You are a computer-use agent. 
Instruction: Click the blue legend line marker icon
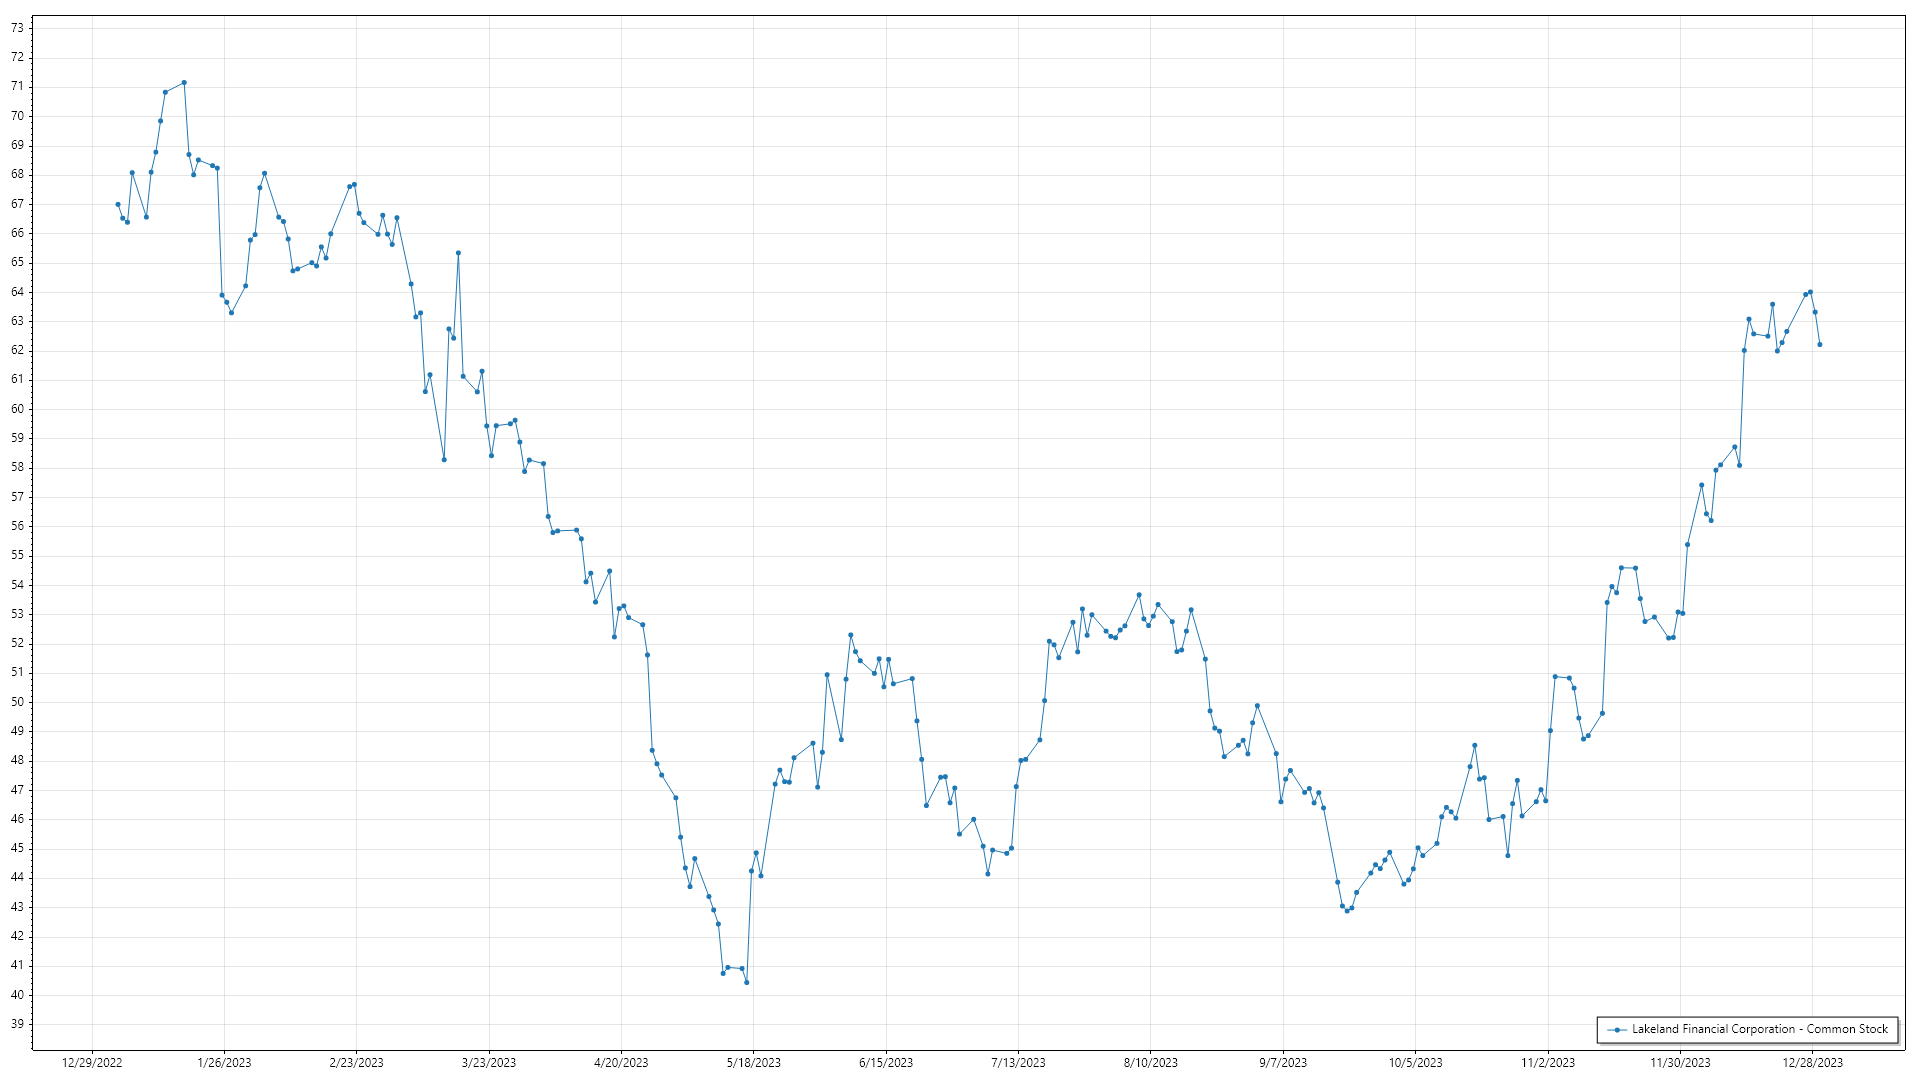[x=1616, y=1029]
